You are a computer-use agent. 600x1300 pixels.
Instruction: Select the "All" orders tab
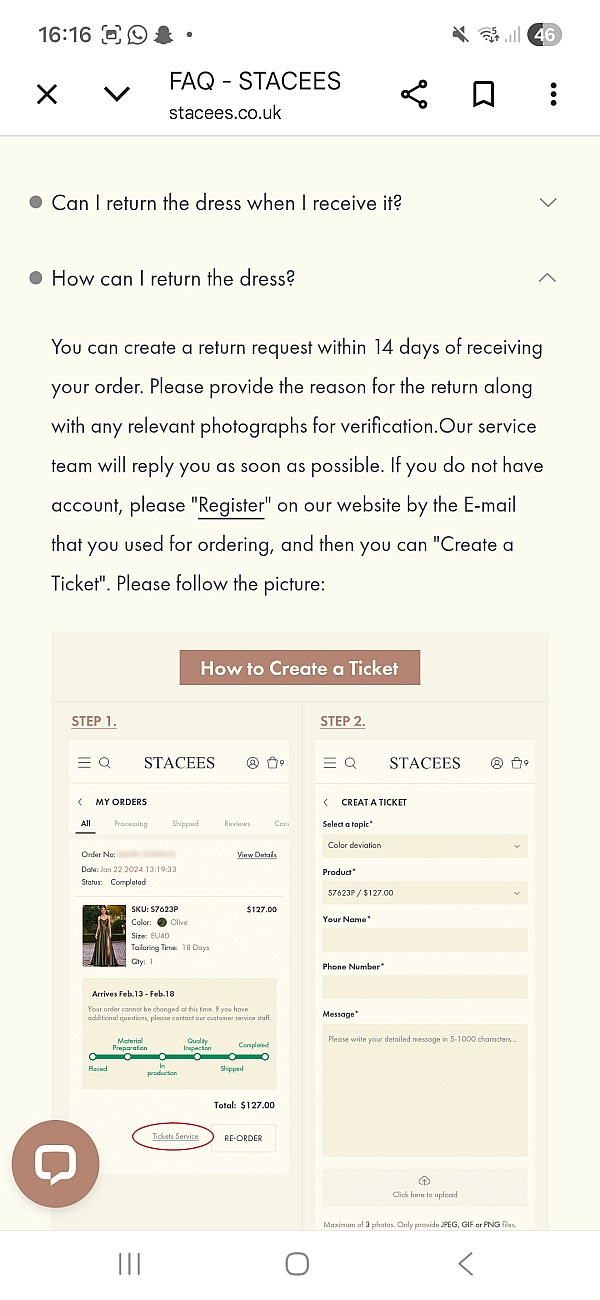coord(86,824)
